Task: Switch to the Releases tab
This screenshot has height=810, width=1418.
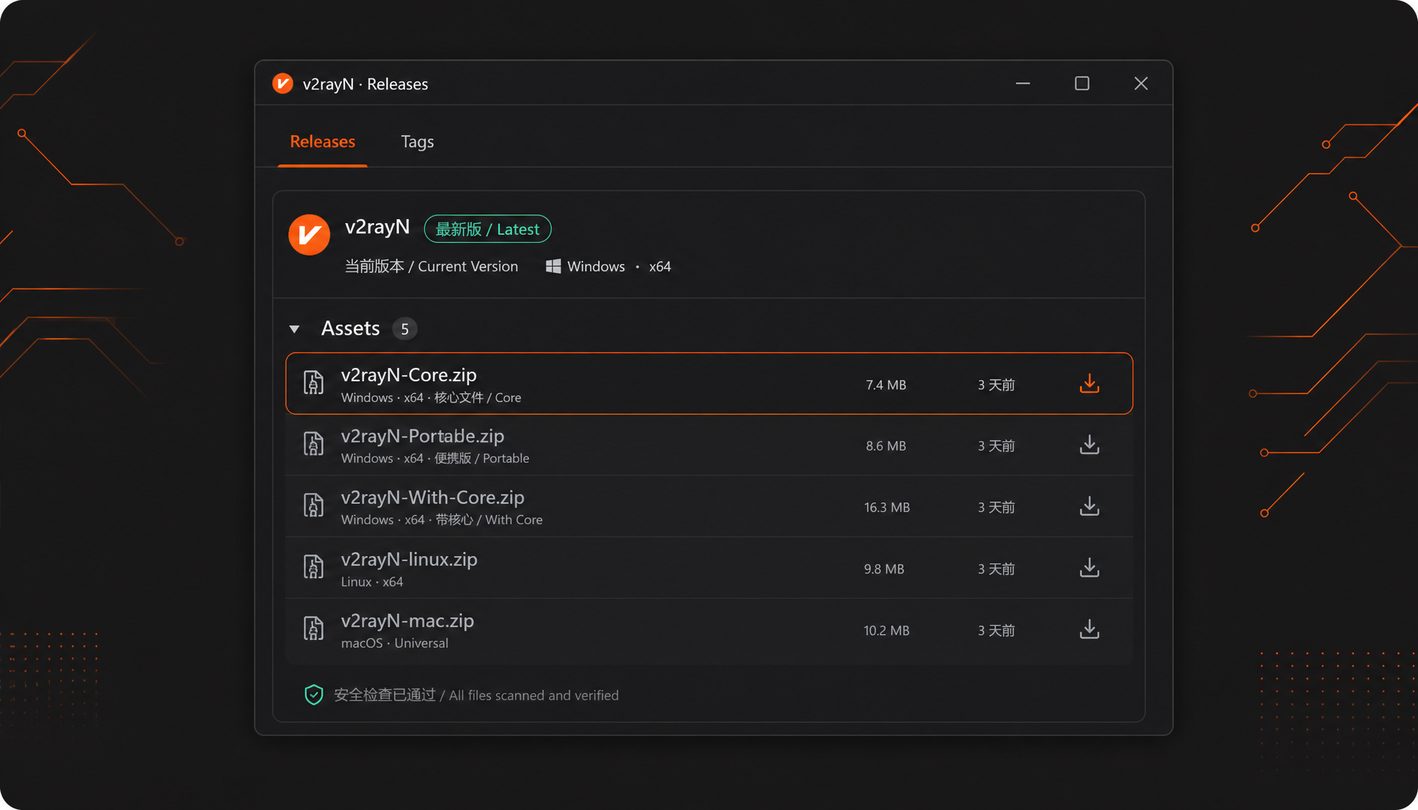Action: (x=322, y=142)
